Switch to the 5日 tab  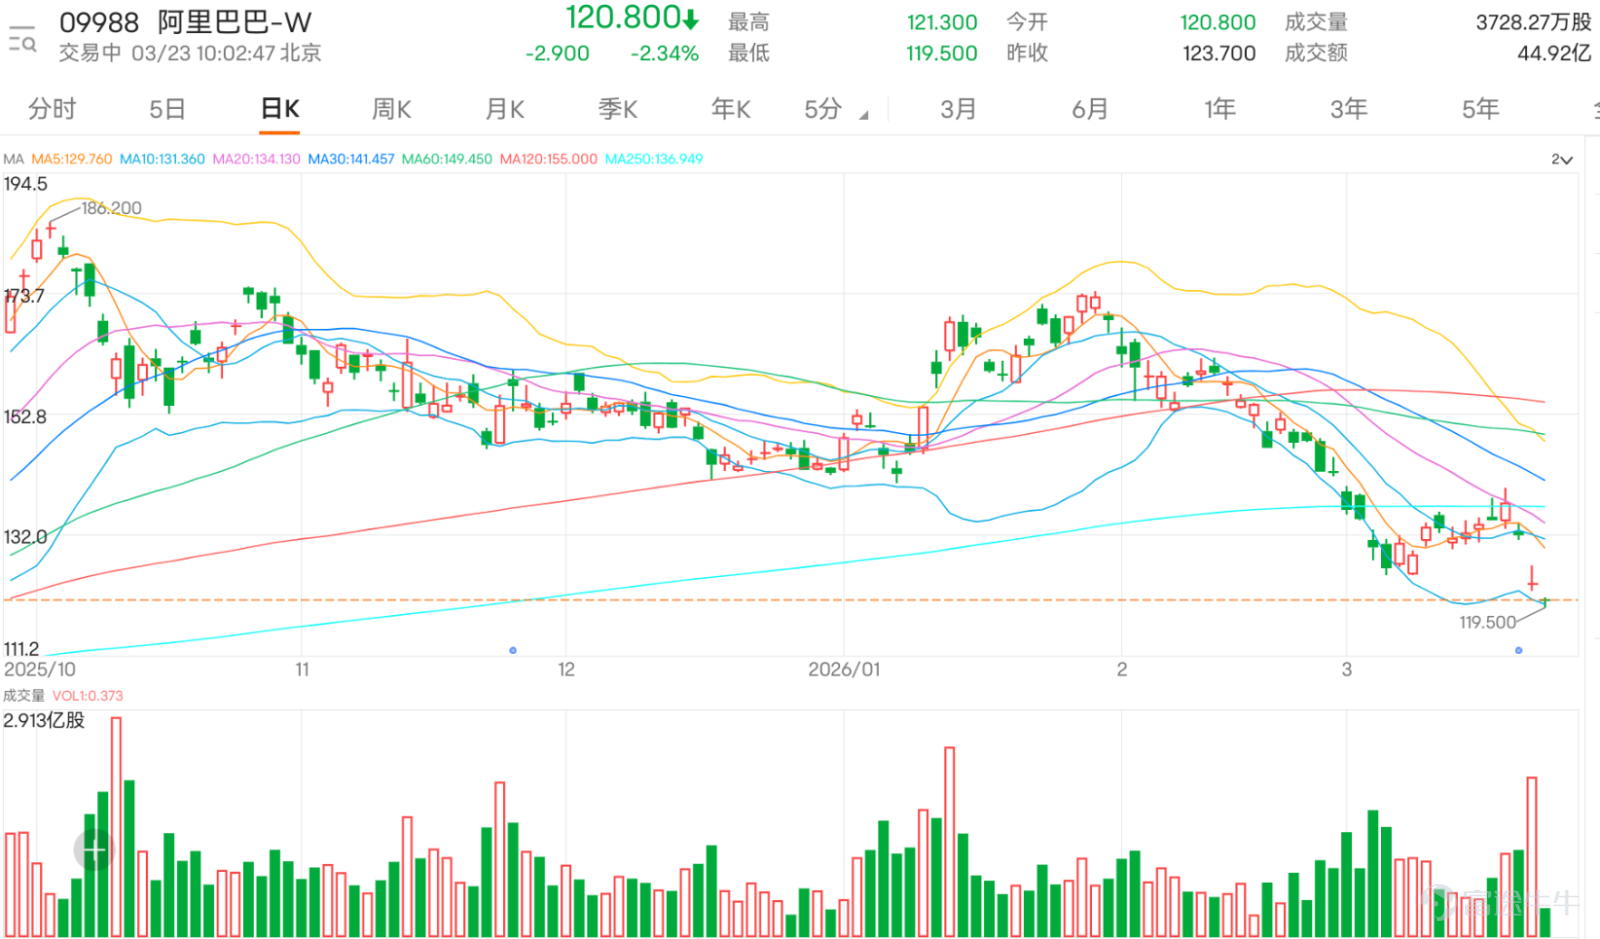167,109
